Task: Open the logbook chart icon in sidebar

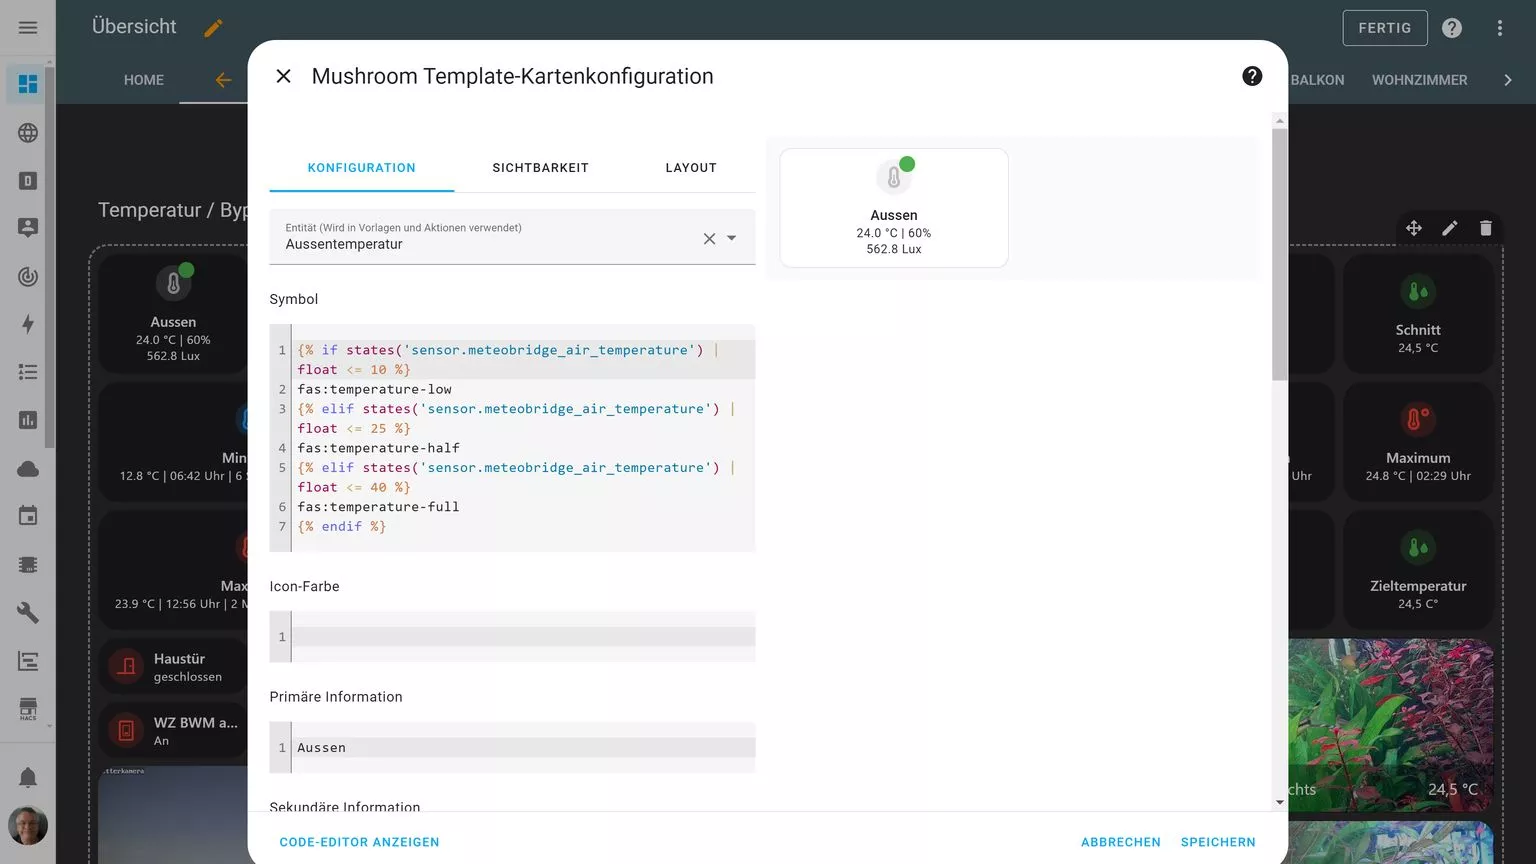Action: click(28, 660)
